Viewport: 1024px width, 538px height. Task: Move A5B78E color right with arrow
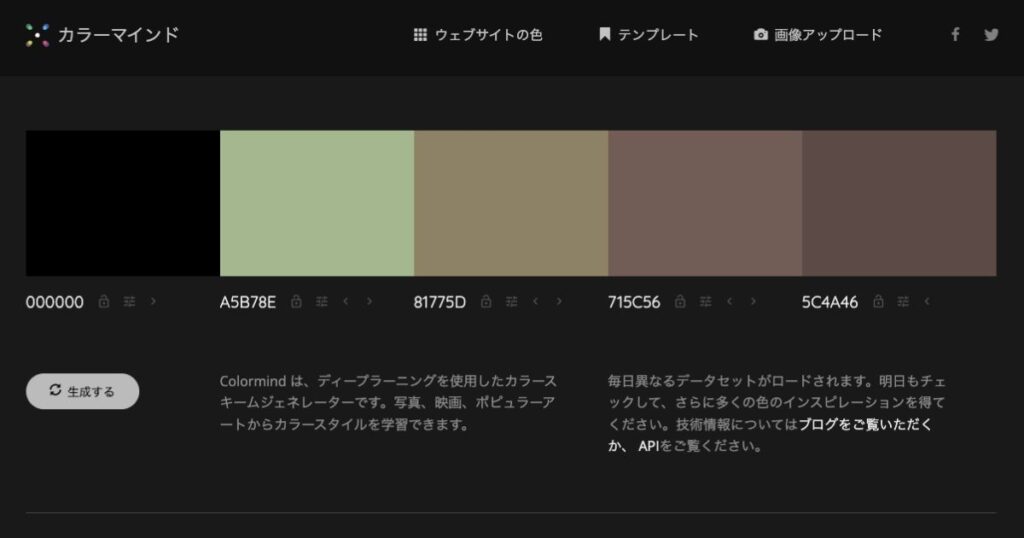point(370,301)
